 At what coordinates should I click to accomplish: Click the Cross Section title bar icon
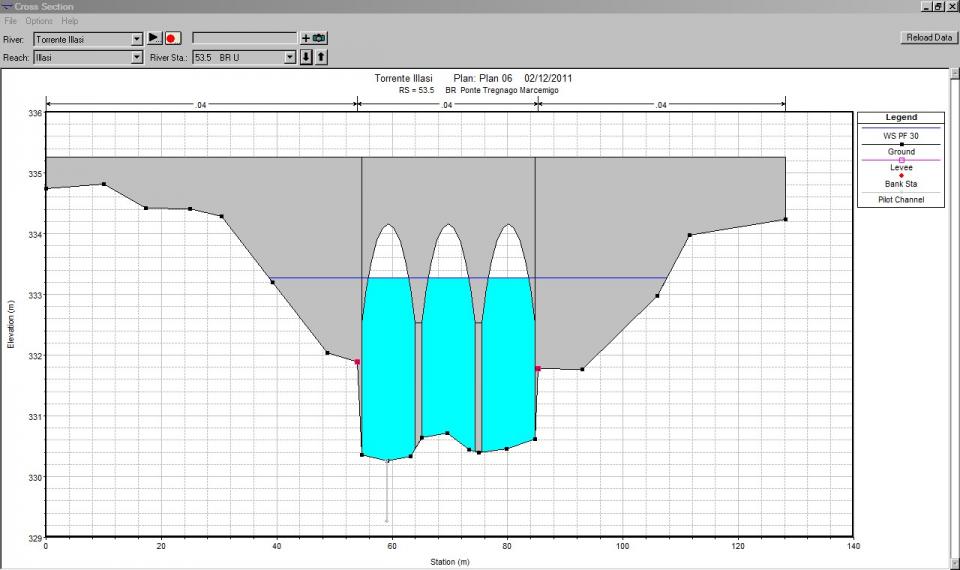pyautogui.click(x=7, y=6)
